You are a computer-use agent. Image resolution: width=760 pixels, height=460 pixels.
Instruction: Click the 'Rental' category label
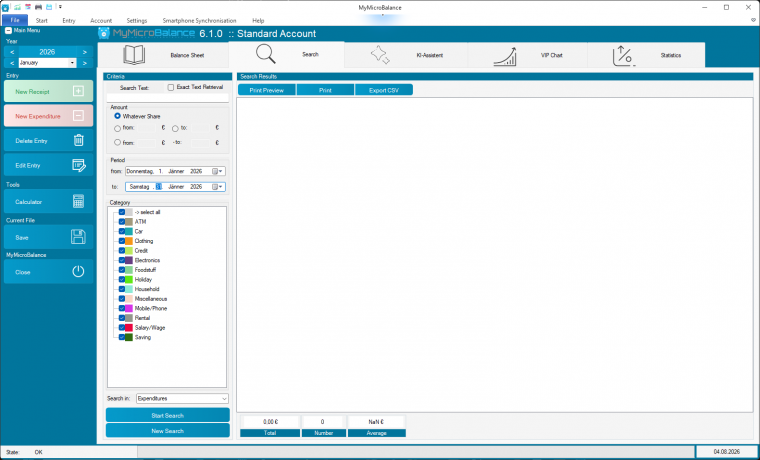tap(142, 318)
